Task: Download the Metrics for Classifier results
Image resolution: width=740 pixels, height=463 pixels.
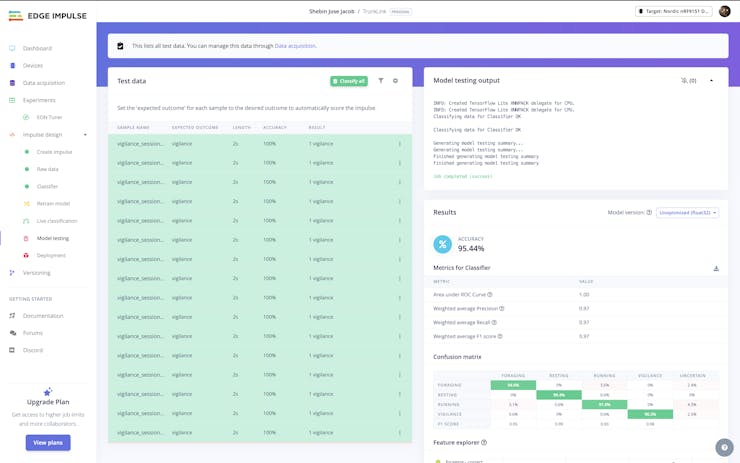Action: (x=716, y=268)
